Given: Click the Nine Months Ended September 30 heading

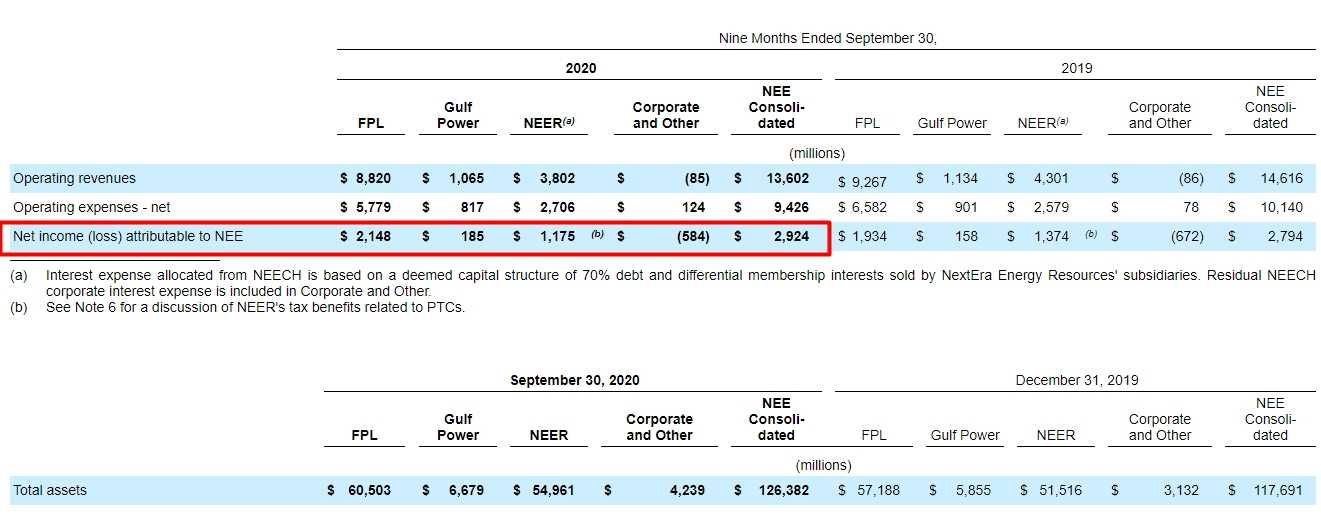Looking at the screenshot, I should pyautogui.click(x=827, y=39).
